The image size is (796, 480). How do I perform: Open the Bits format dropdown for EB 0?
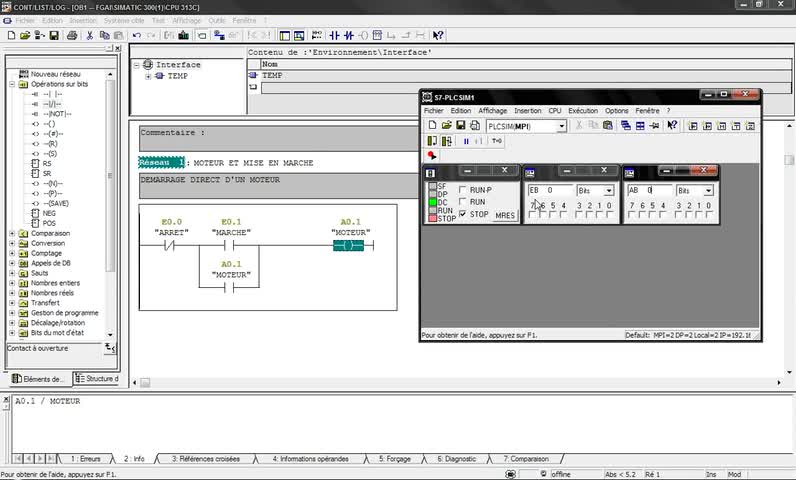pos(609,190)
